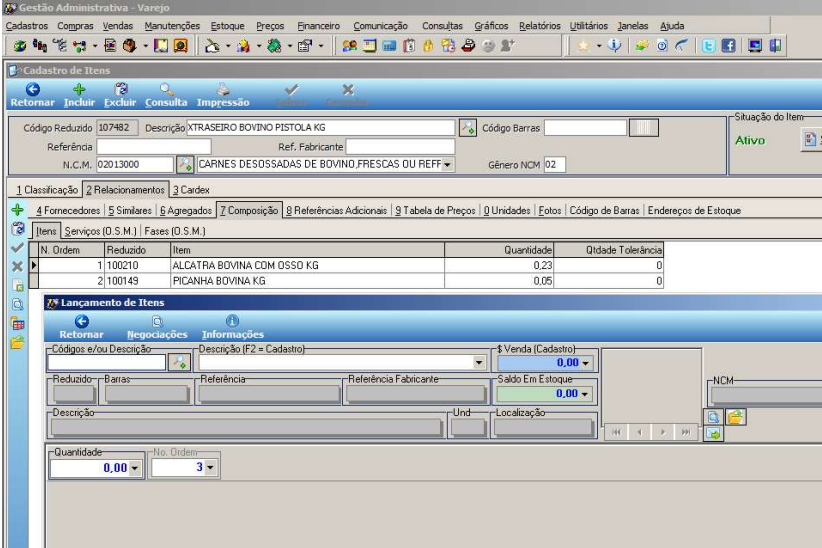The height and width of the screenshot is (548, 822).
Task: Click the first globe icon in the main toolbar
Action: pos(19,46)
